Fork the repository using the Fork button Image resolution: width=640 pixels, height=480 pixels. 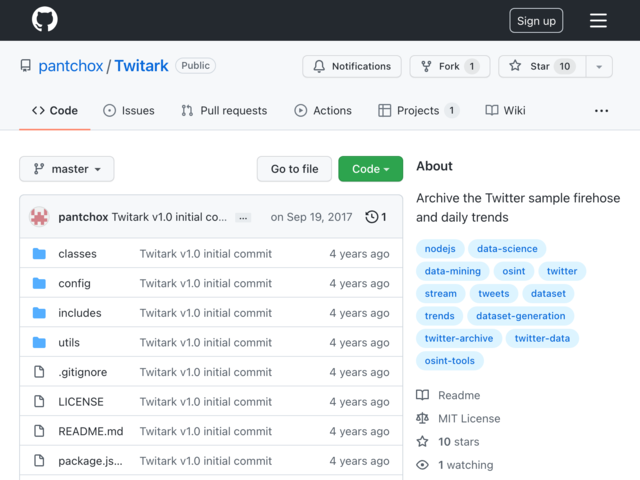450,66
